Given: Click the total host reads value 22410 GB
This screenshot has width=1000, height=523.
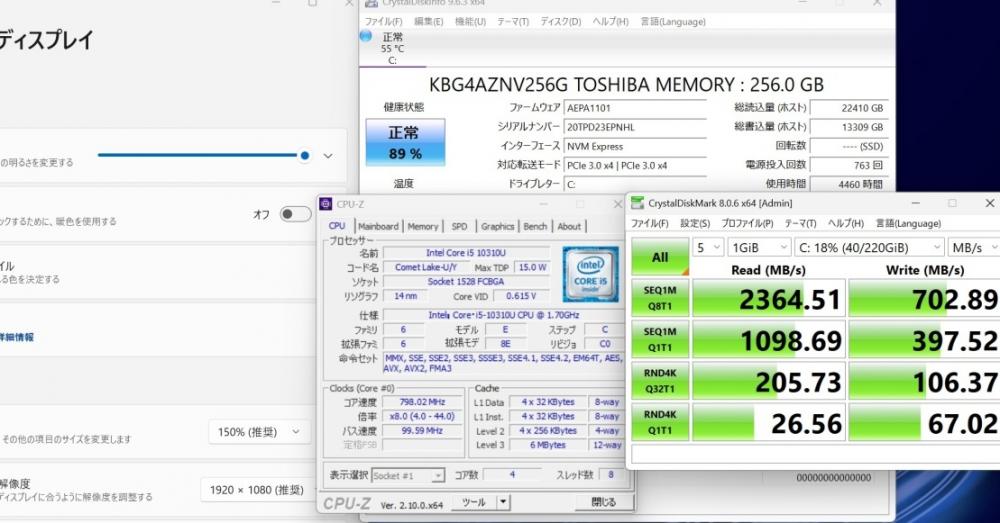Looking at the screenshot, I should coord(849,108).
